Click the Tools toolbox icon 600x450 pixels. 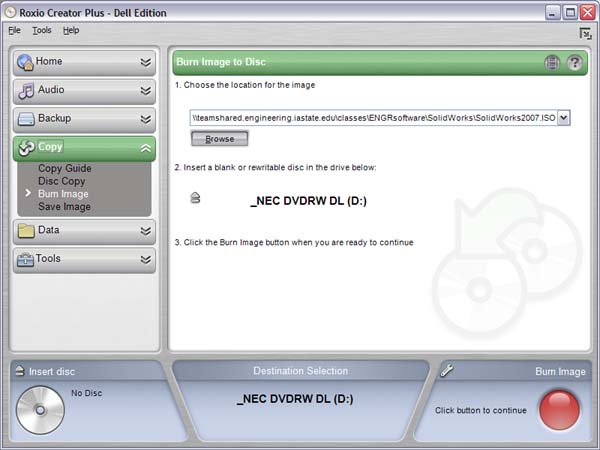click(x=25, y=260)
